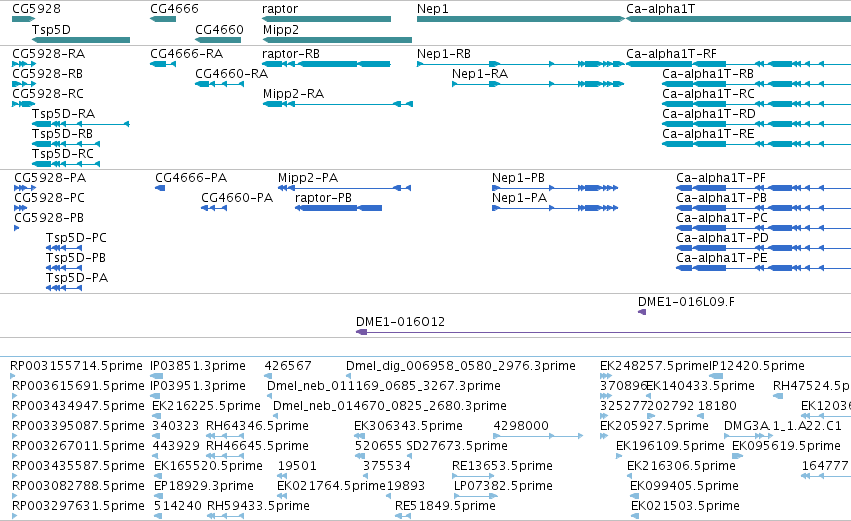This screenshot has height=521, width=851.
Task: Click the Ca-alpha1T gene label
Action: click(660, 9)
